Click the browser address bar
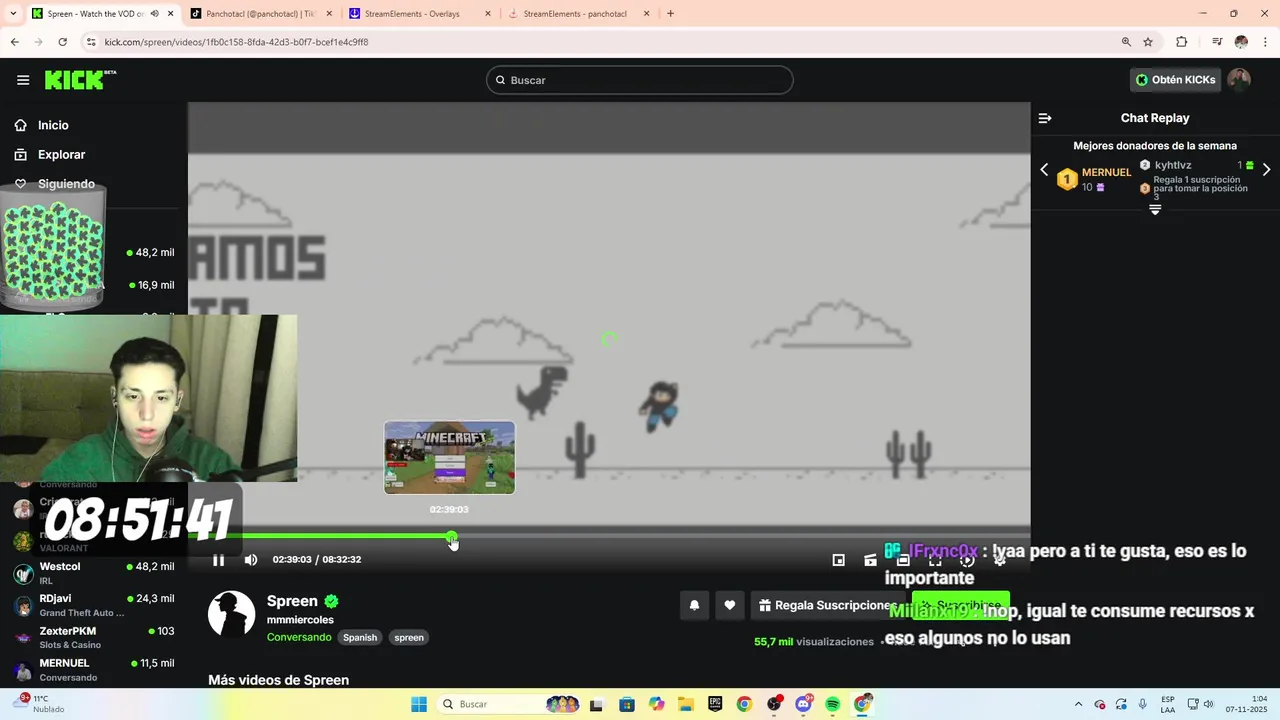The width and height of the screenshot is (1280, 720). 600,42
